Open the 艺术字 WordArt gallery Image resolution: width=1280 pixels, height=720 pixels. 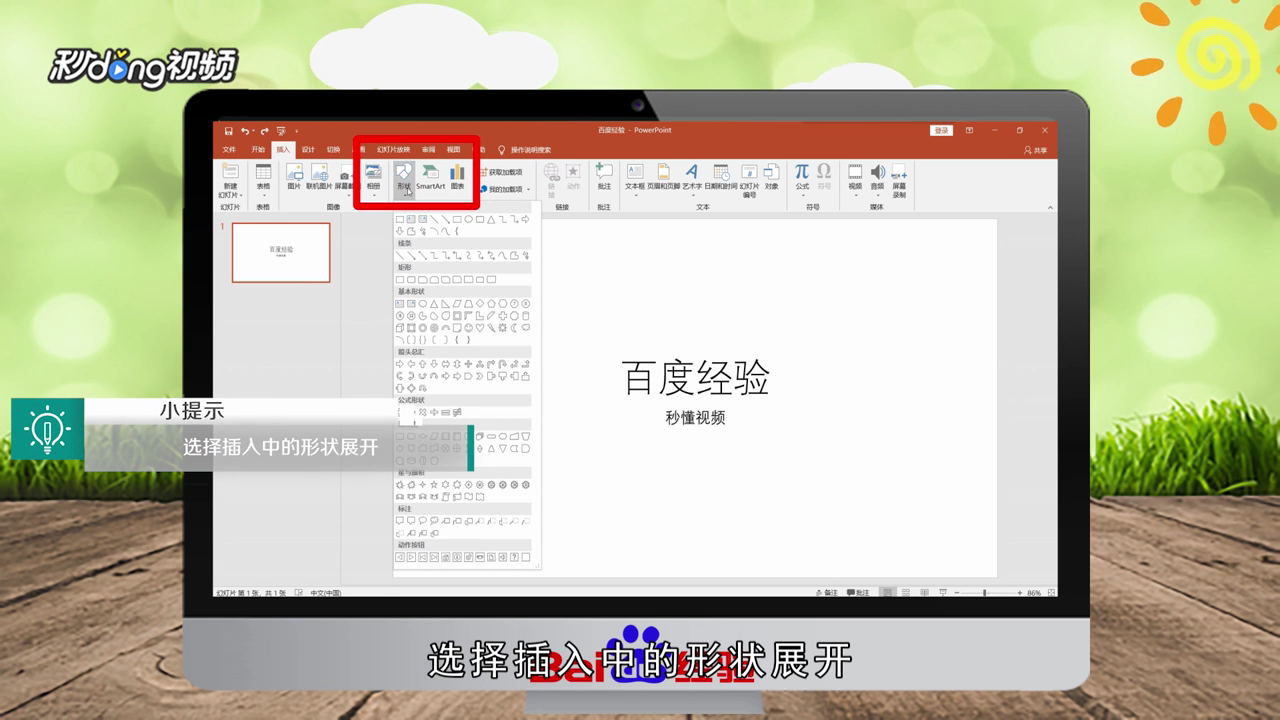click(692, 180)
